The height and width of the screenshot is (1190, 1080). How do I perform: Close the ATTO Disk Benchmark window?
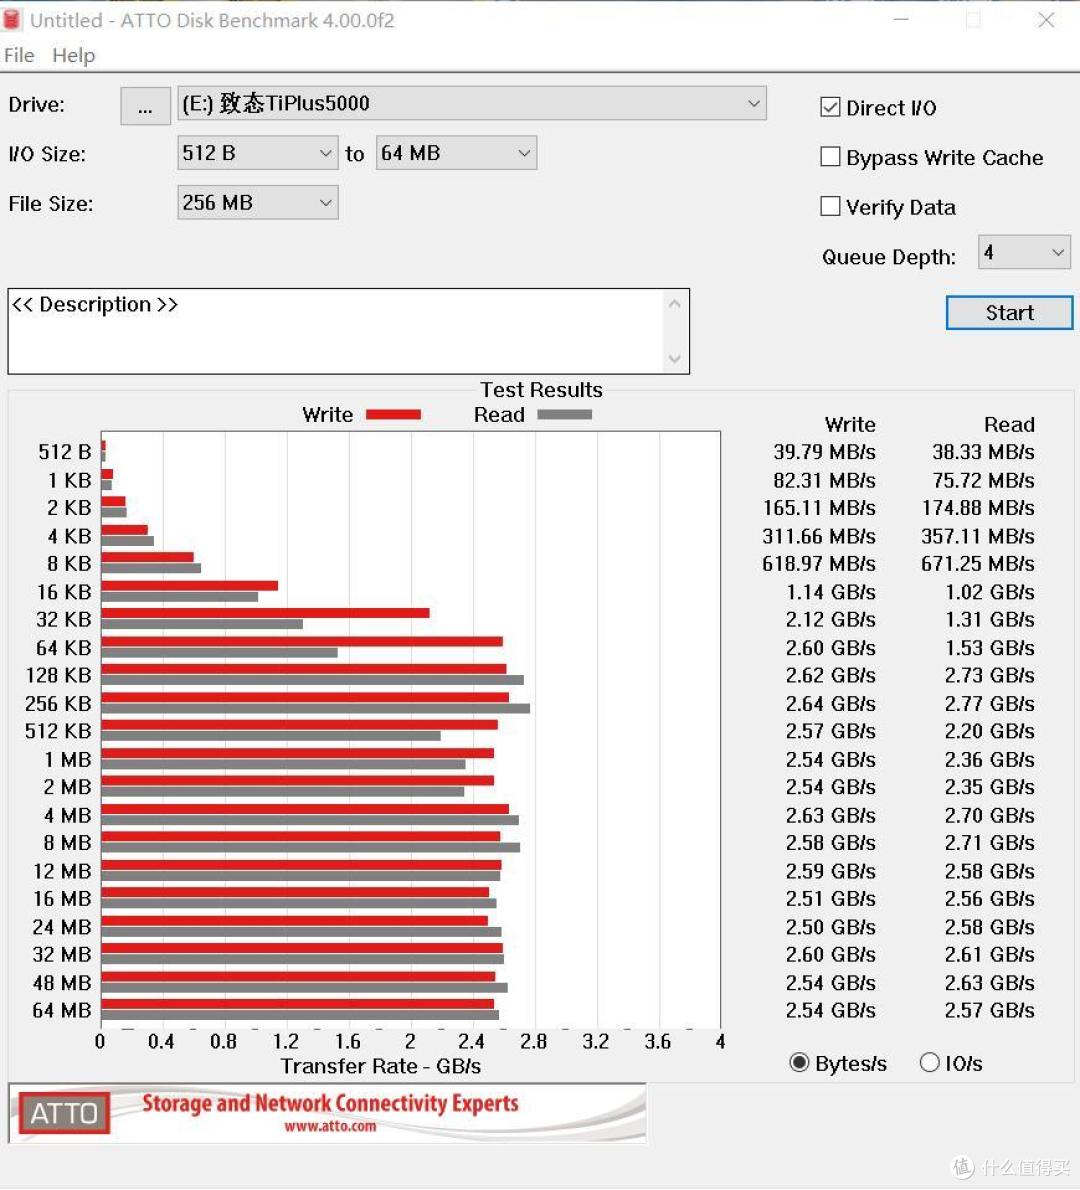coord(1046,20)
